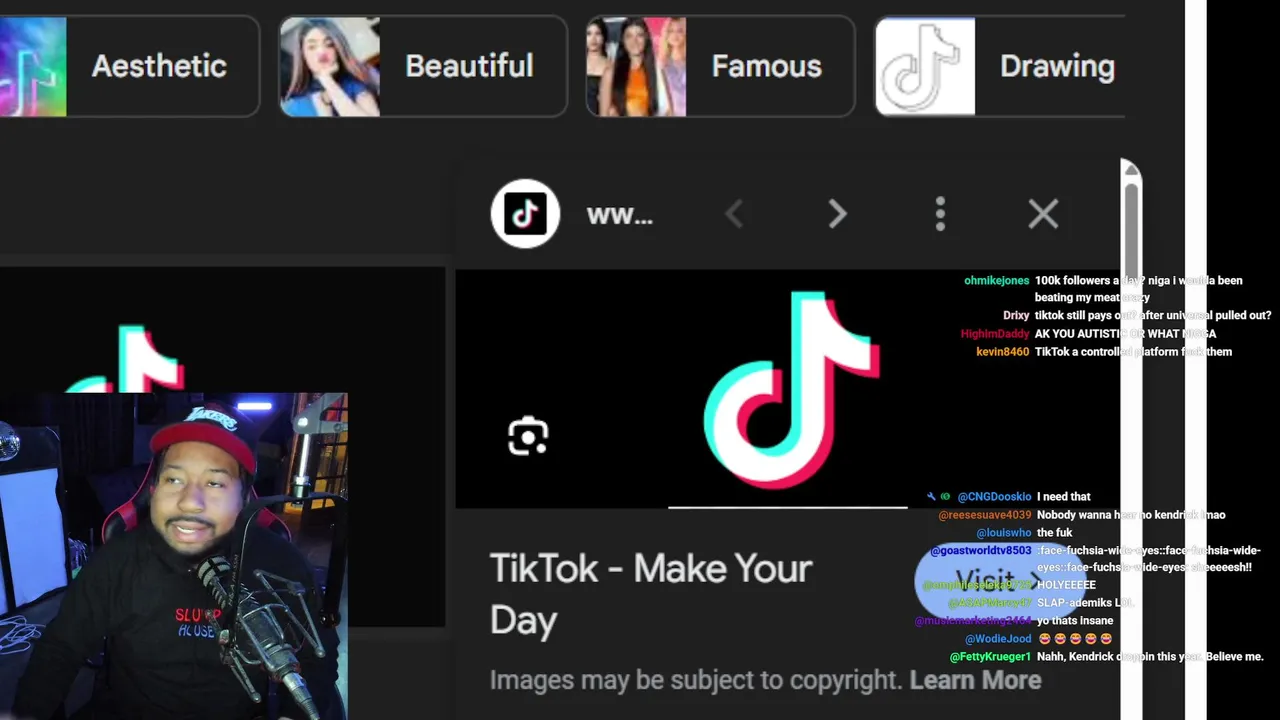Viewport: 1280px width, 720px height.
Task: Click the webcam overlay of the streamer
Action: [174, 557]
